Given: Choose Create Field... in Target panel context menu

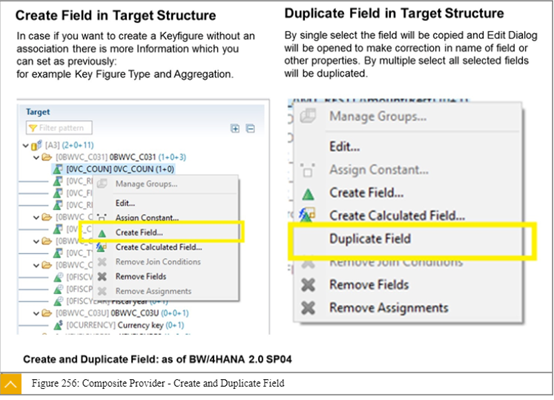Looking at the screenshot, I should click(139, 233).
